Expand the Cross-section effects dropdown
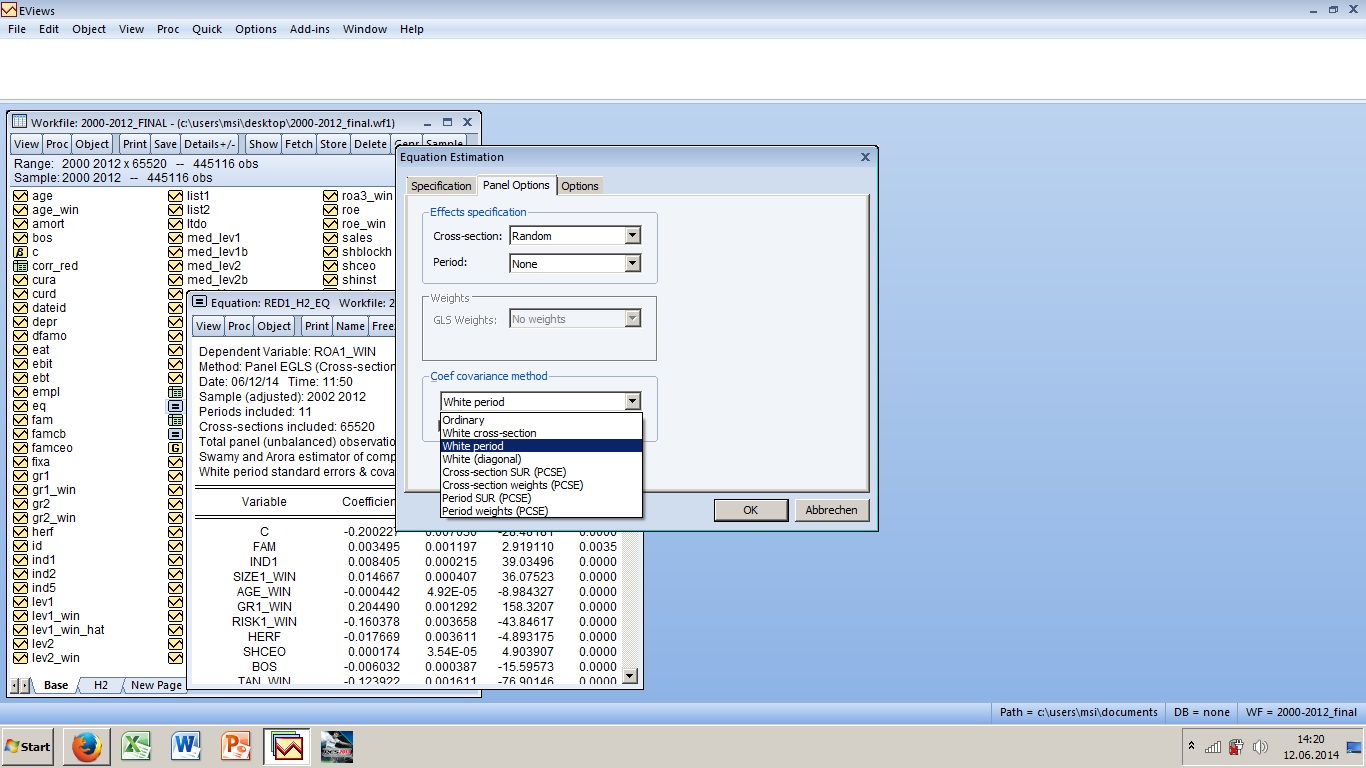This screenshot has height=768, width=1366. [x=632, y=236]
